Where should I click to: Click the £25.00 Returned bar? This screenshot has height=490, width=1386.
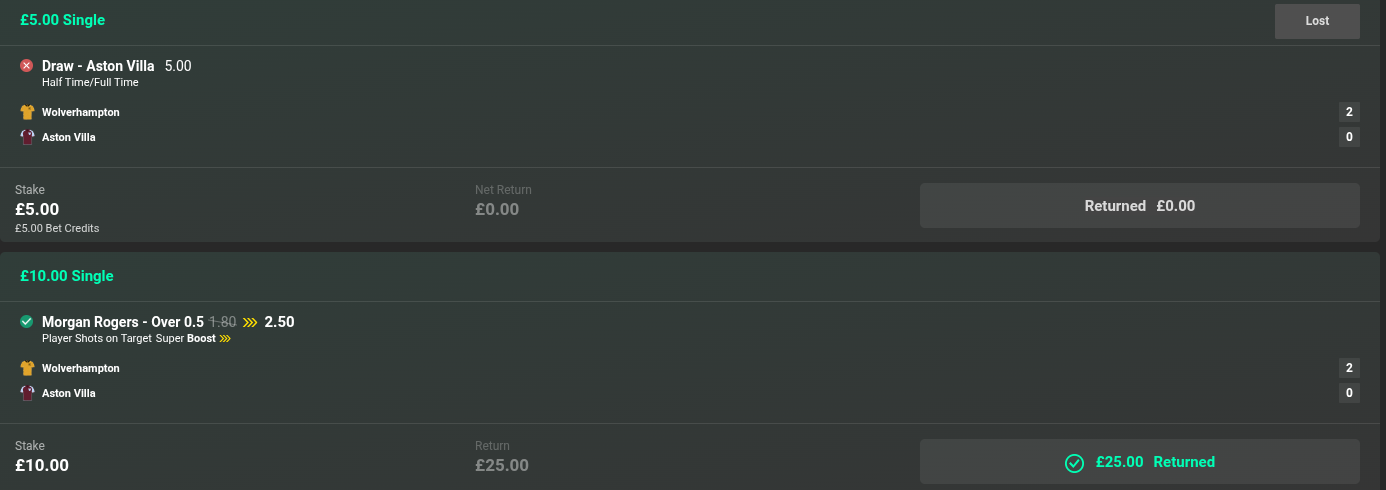(1139, 462)
